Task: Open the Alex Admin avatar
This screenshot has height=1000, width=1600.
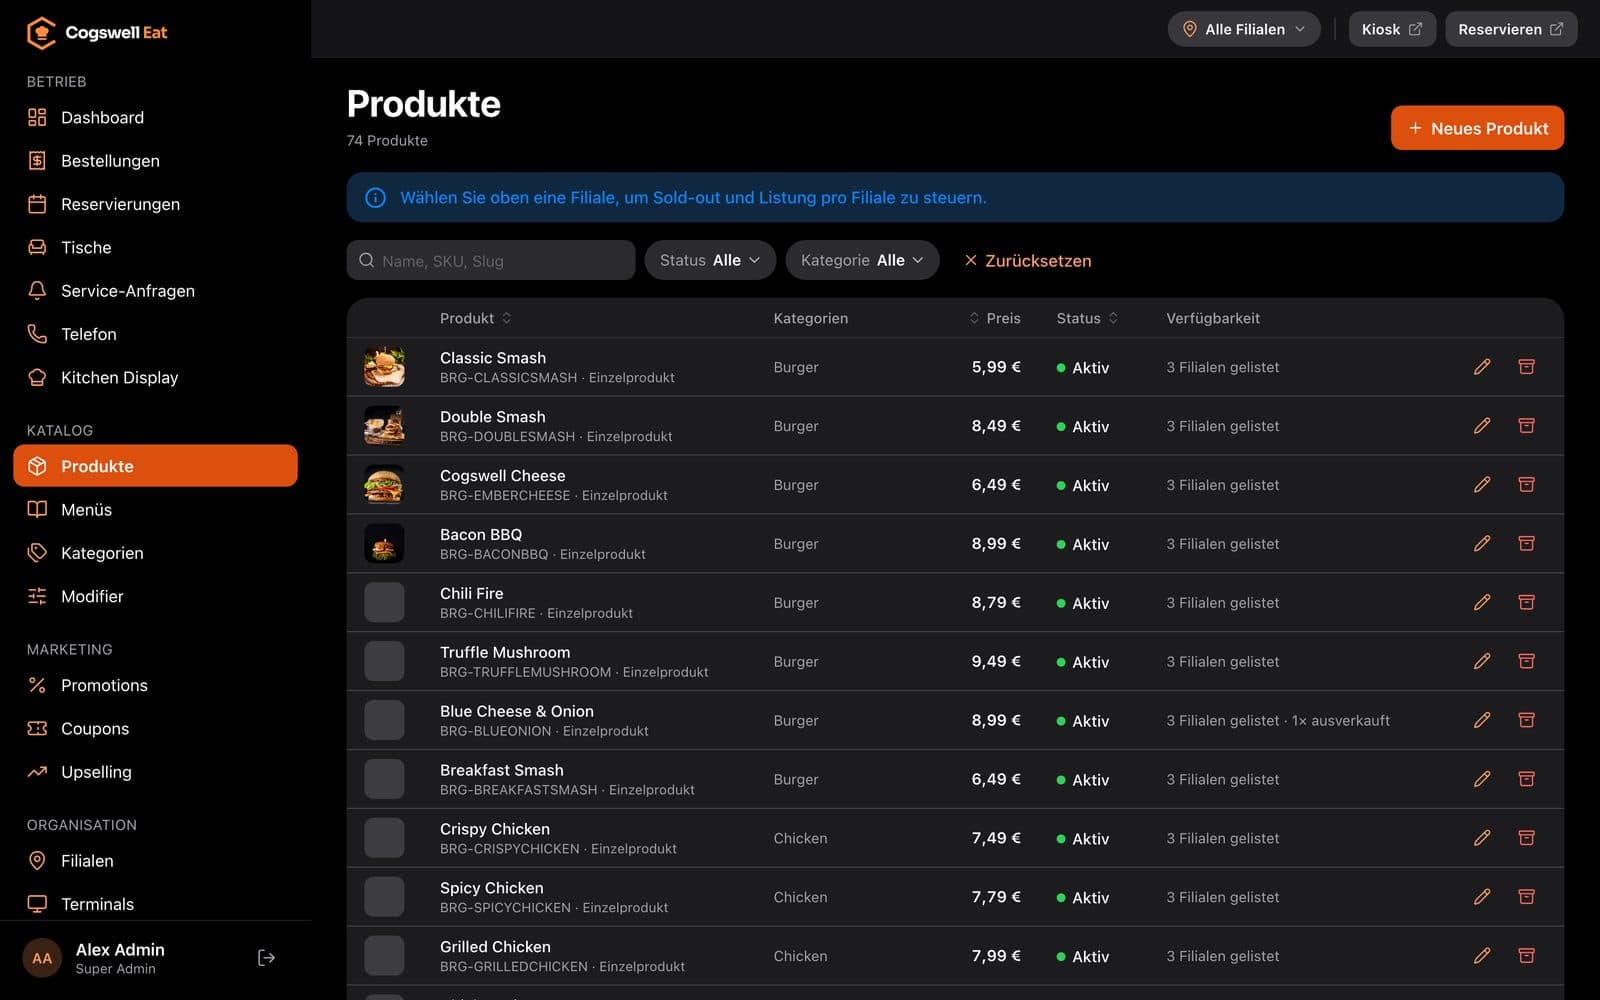Action: [42, 958]
